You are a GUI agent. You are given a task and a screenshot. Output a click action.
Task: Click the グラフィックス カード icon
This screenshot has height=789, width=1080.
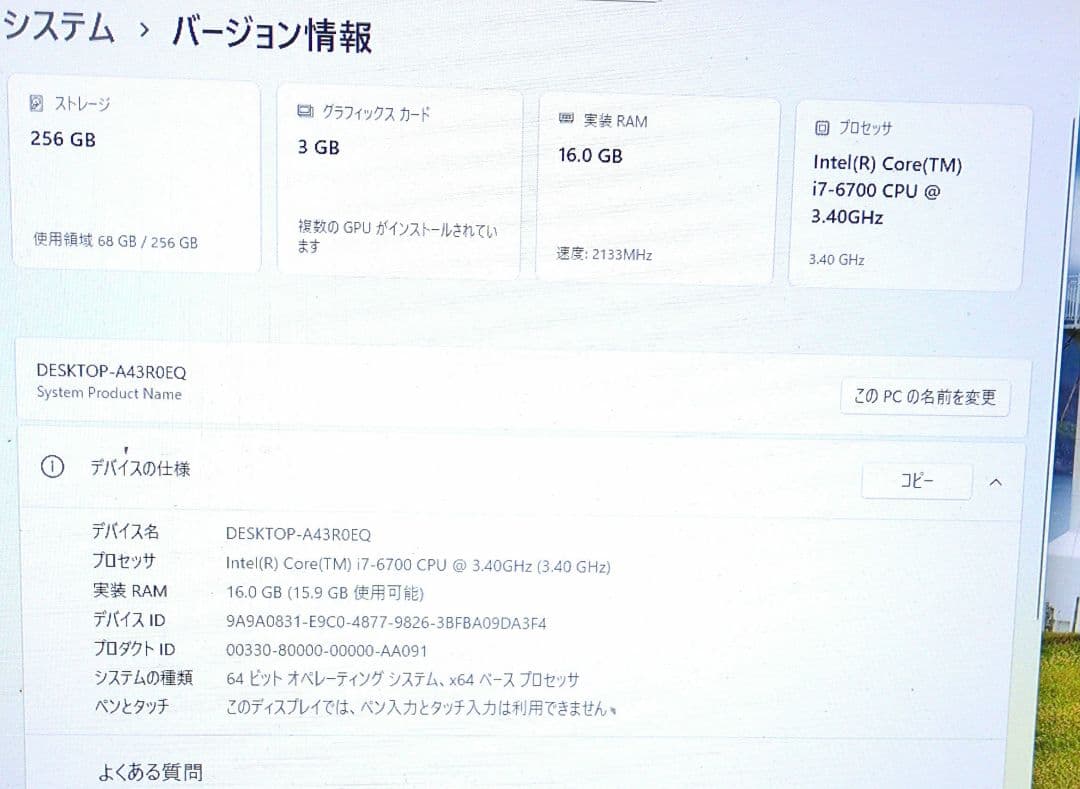(x=305, y=113)
